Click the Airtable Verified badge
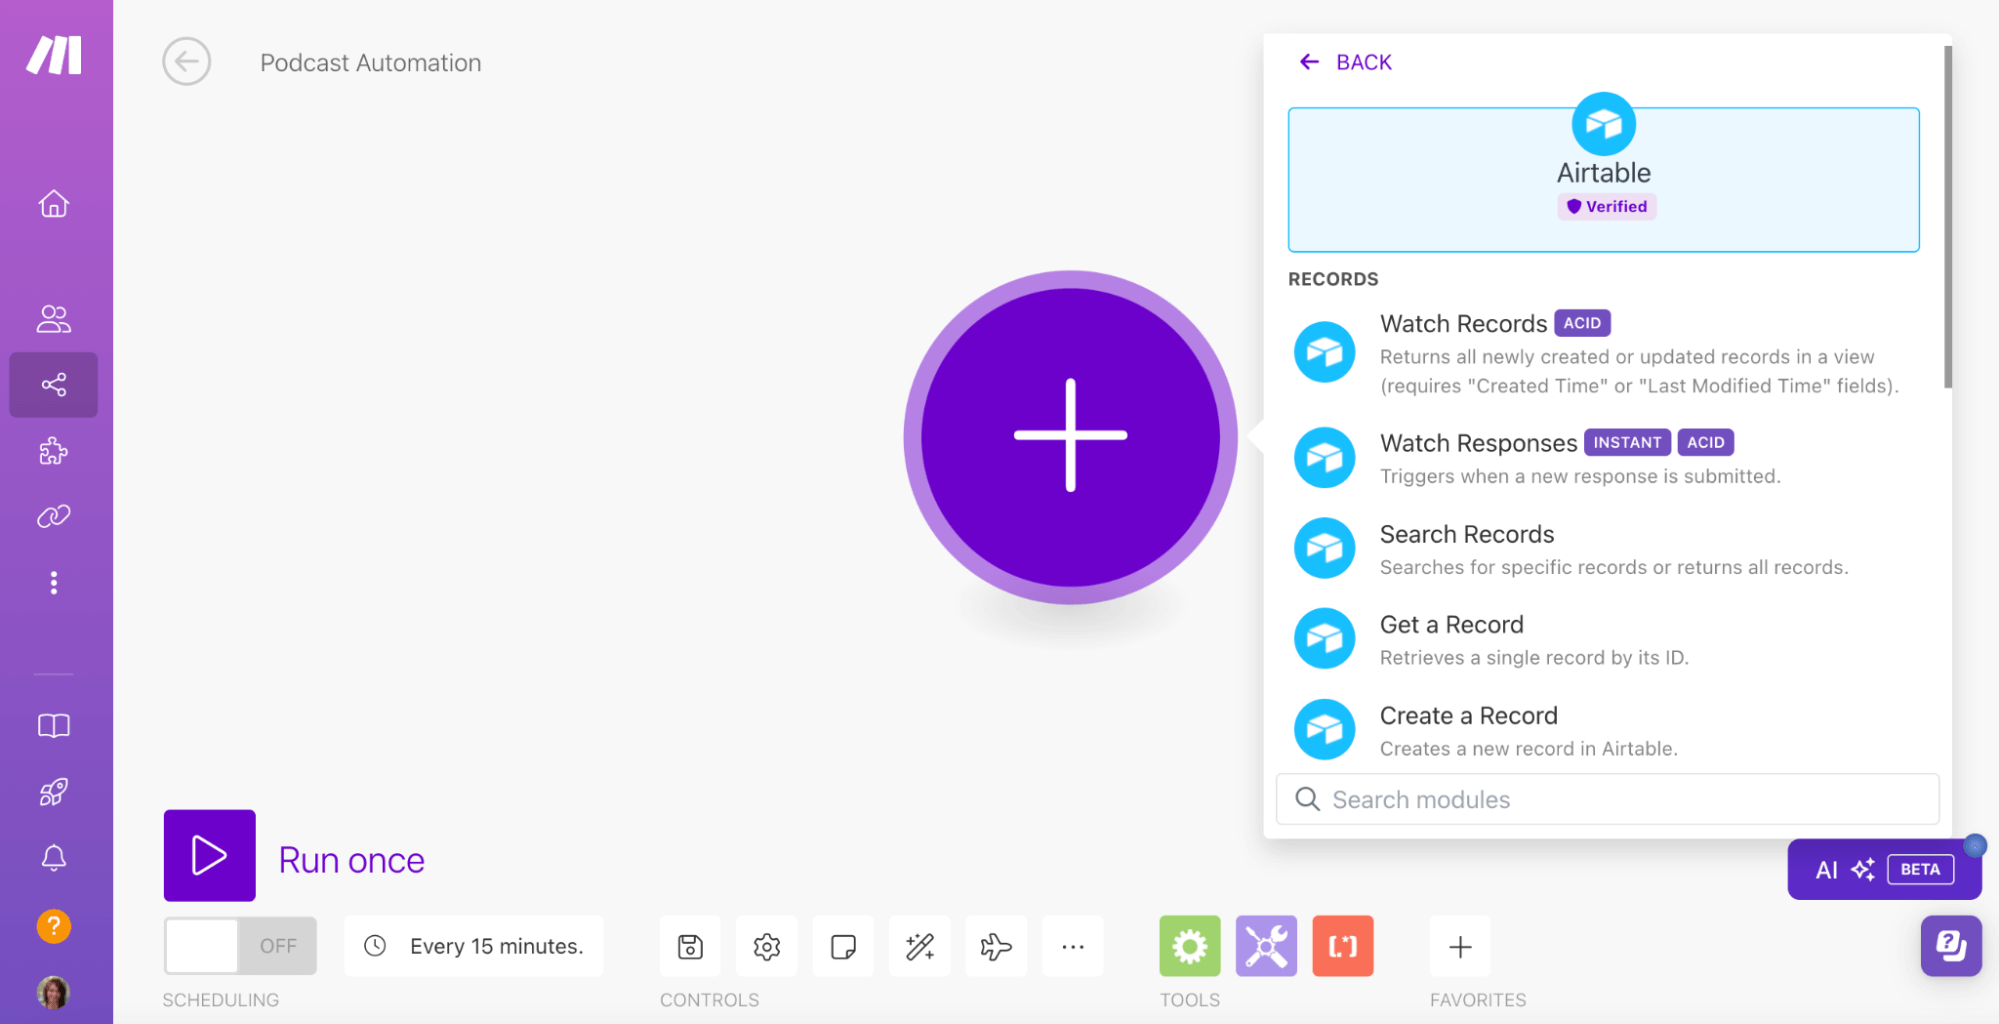 tap(1606, 206)
